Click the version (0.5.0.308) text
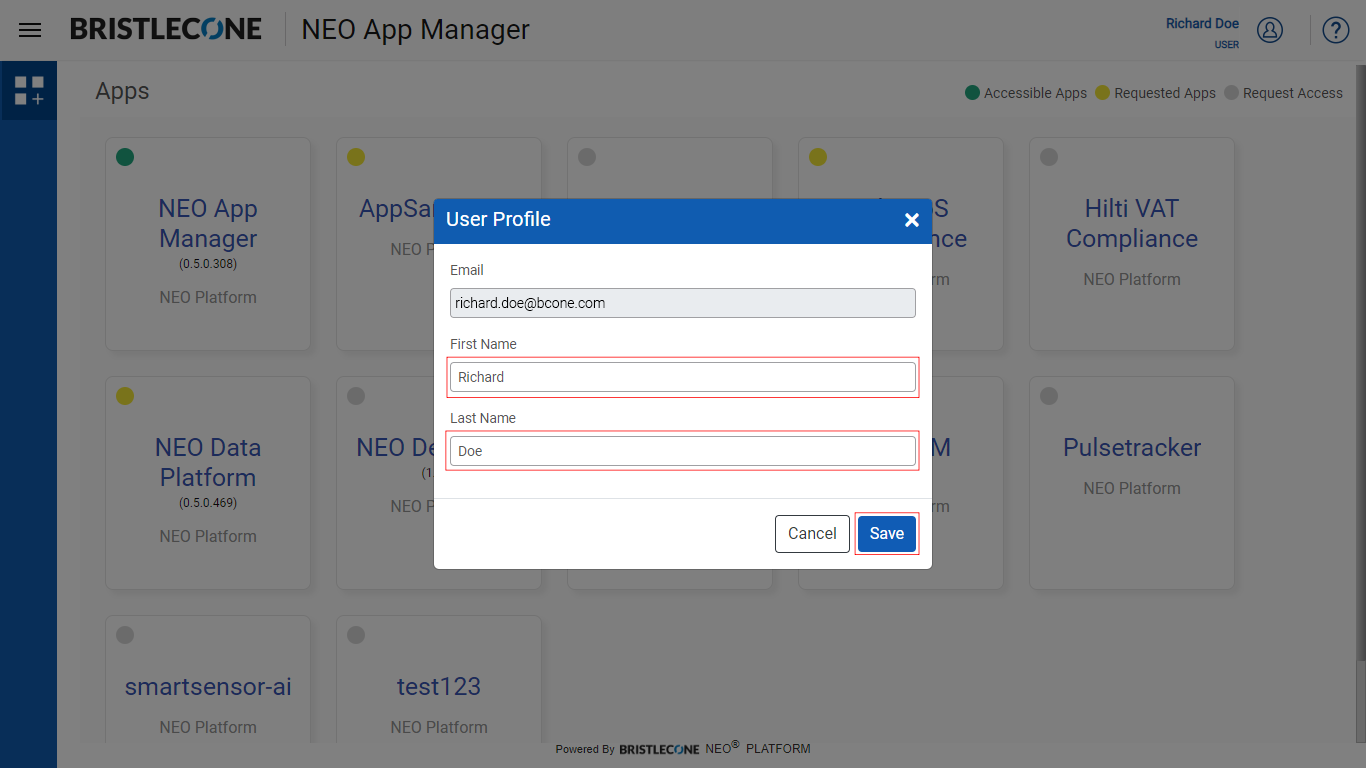Screen dimensions: 1366x768 tap(208, 264)
